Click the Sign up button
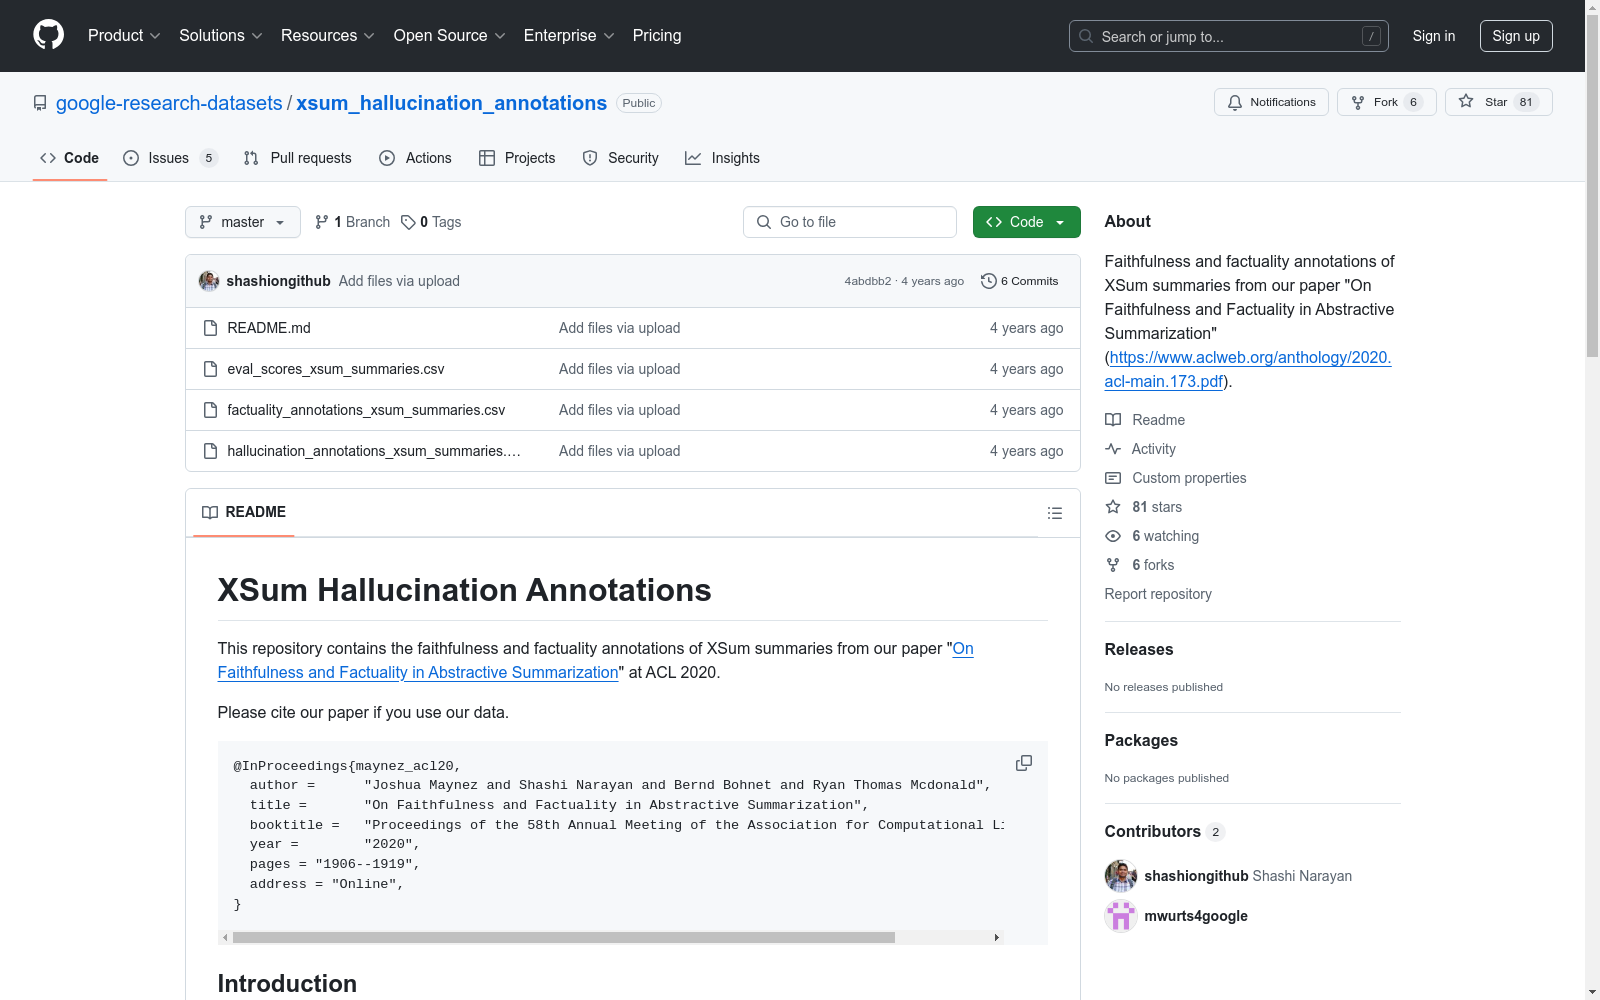 click(x=1516, y=36)
